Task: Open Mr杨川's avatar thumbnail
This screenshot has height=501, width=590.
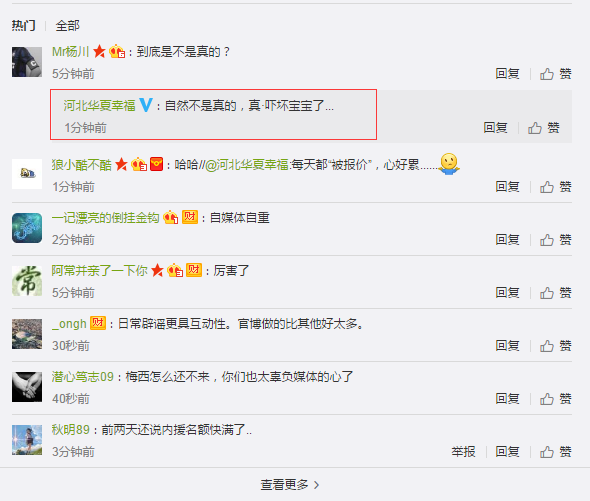Action: (27, 62)
